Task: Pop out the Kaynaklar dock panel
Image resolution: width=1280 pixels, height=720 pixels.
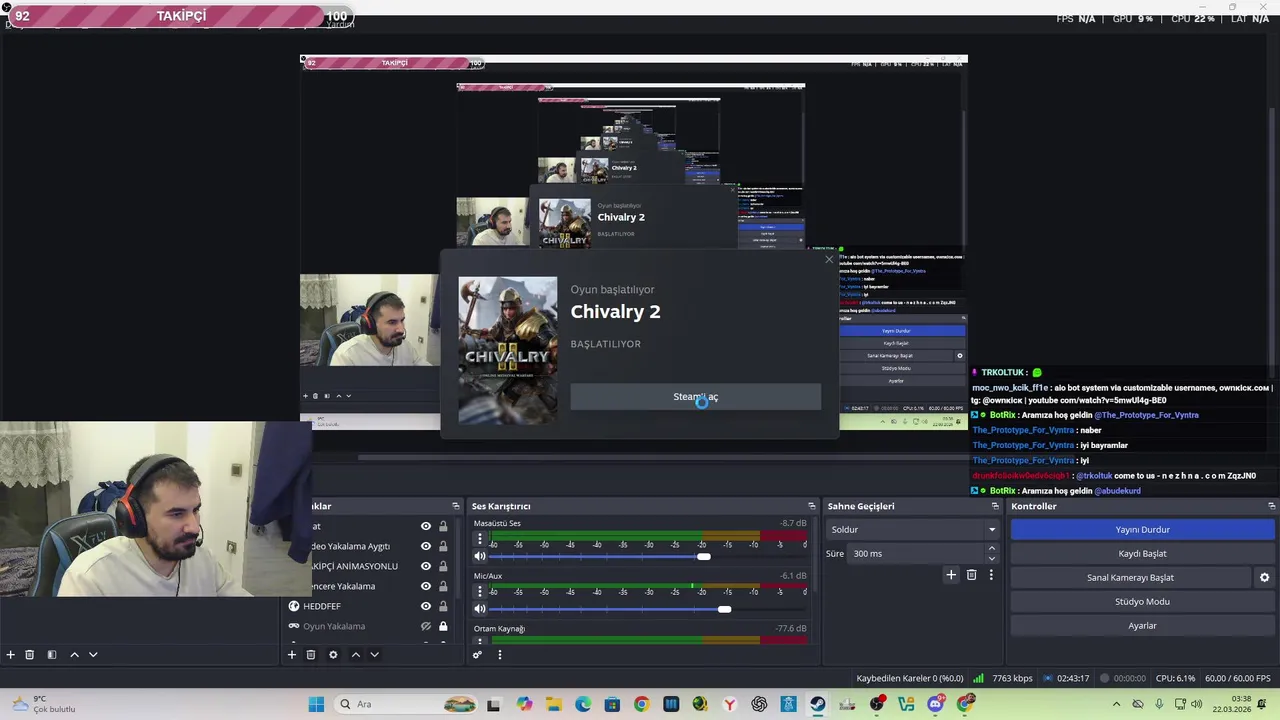Action: 456,506
